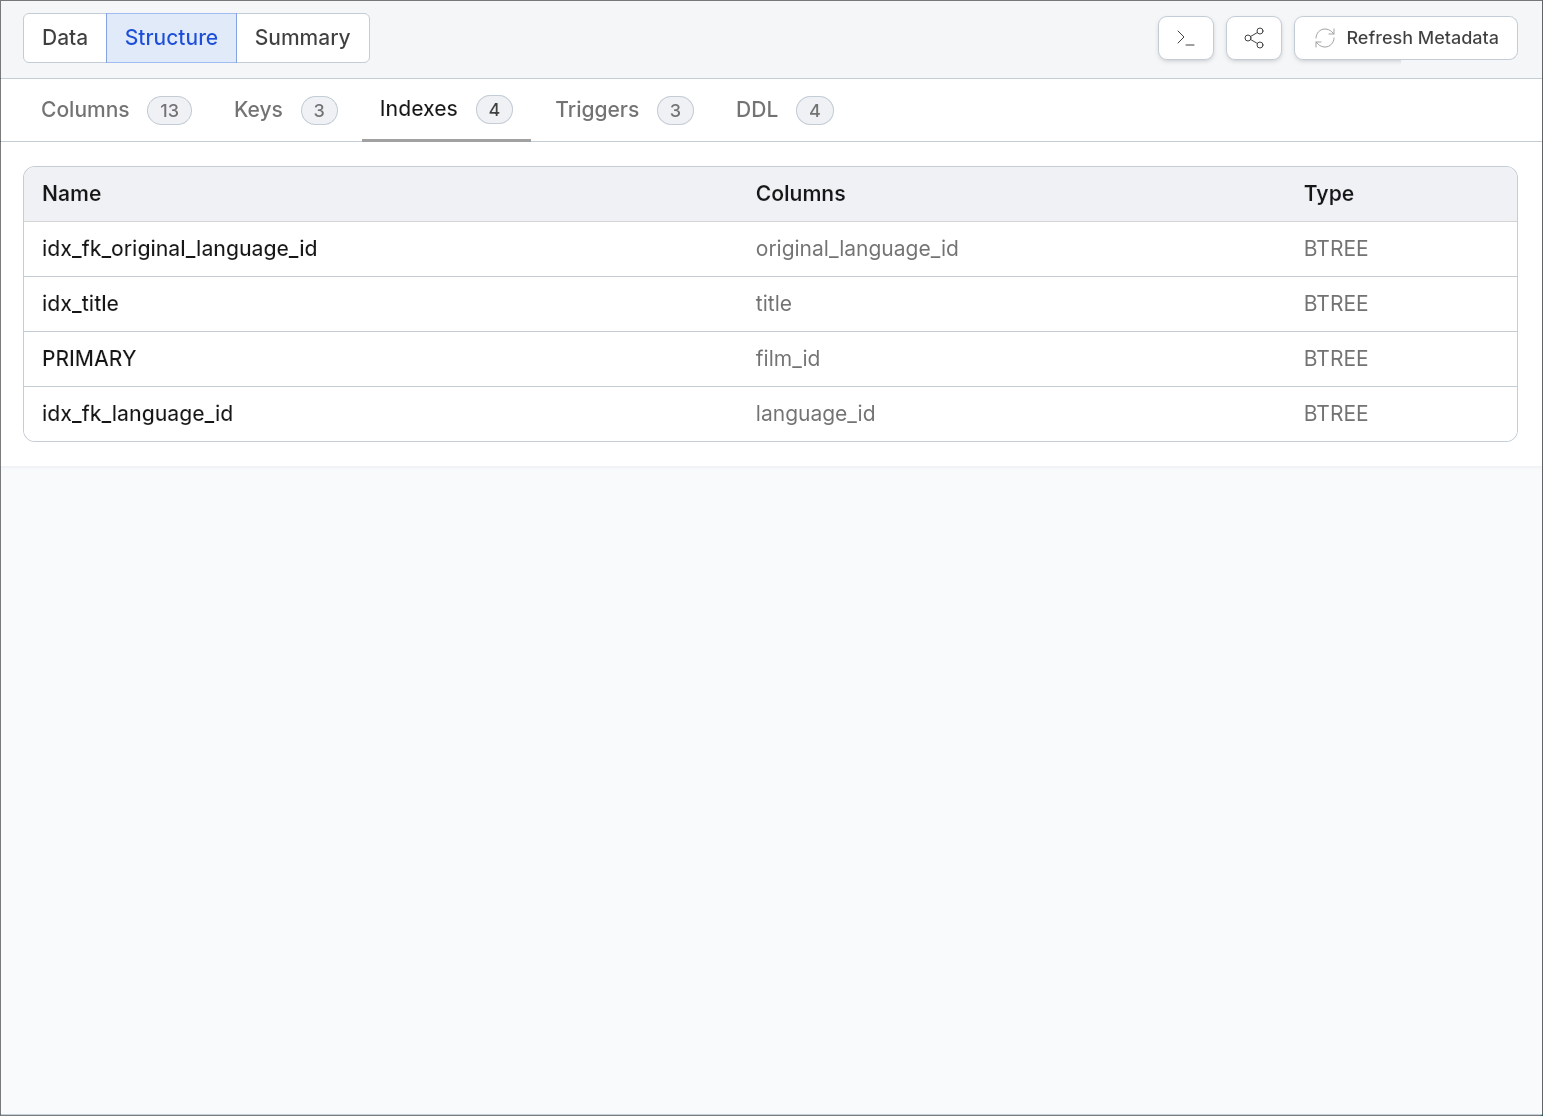The height and width of the screenshot is (1116, 1543).
Task: Click BTREE type in idx_fk_language_id row
Action: 1335,414
